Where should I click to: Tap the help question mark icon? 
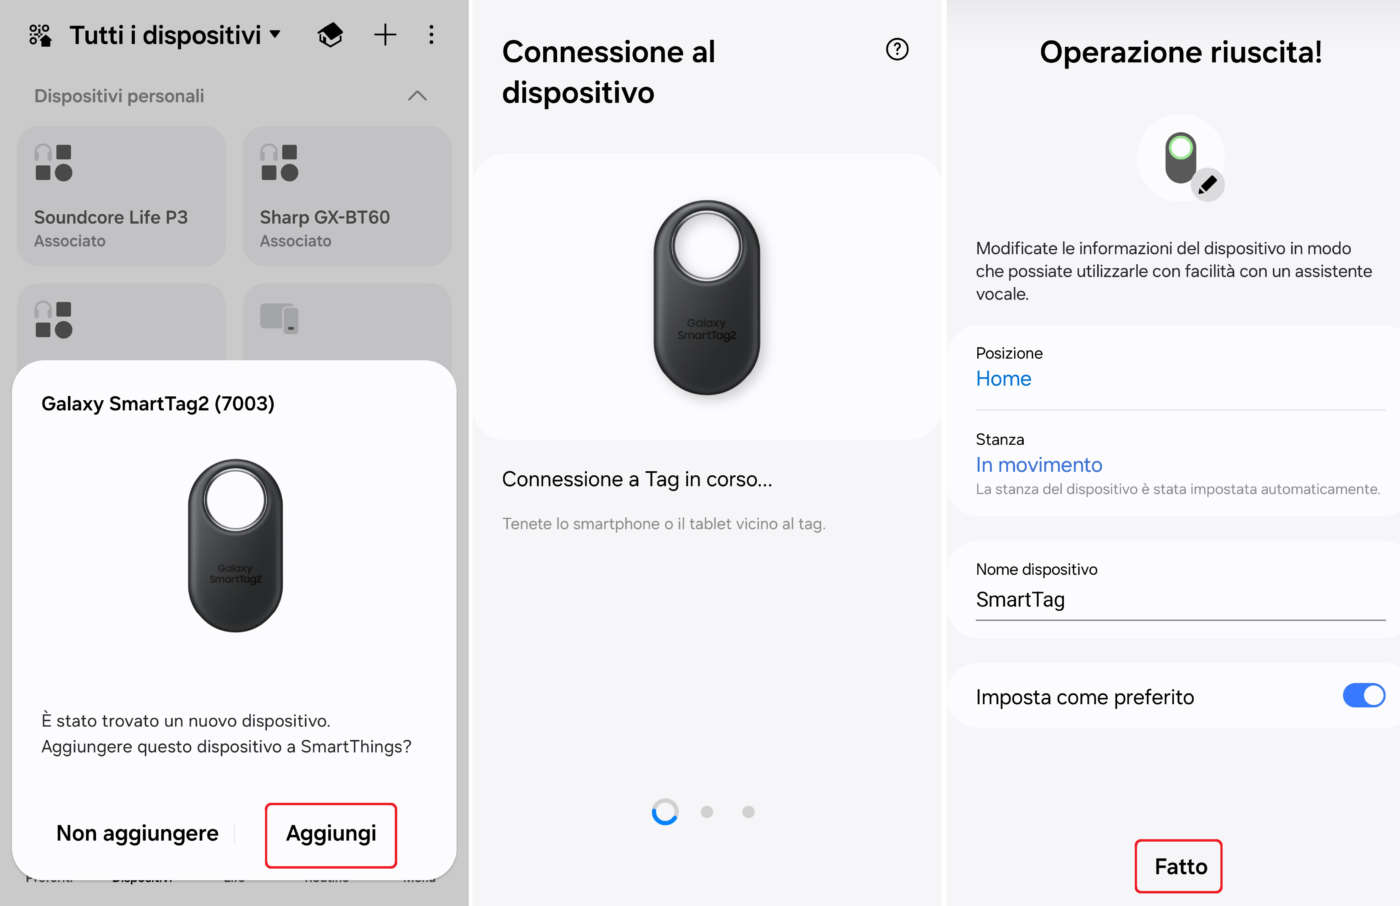click(x=897, y=49)
